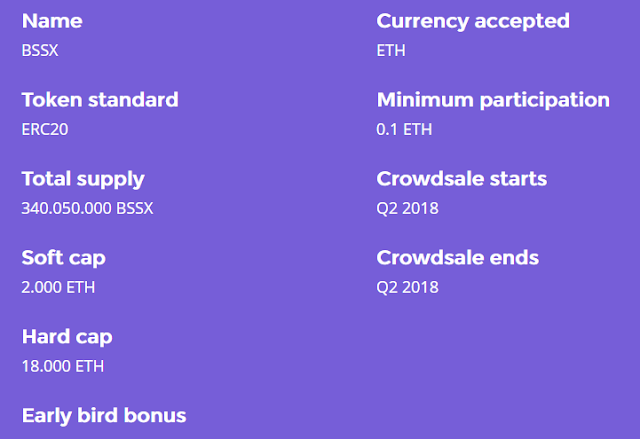Select Q2 2018 under Crowdsale ends
640x439 pixels.
pyautogui.click(x=407, y=287)
